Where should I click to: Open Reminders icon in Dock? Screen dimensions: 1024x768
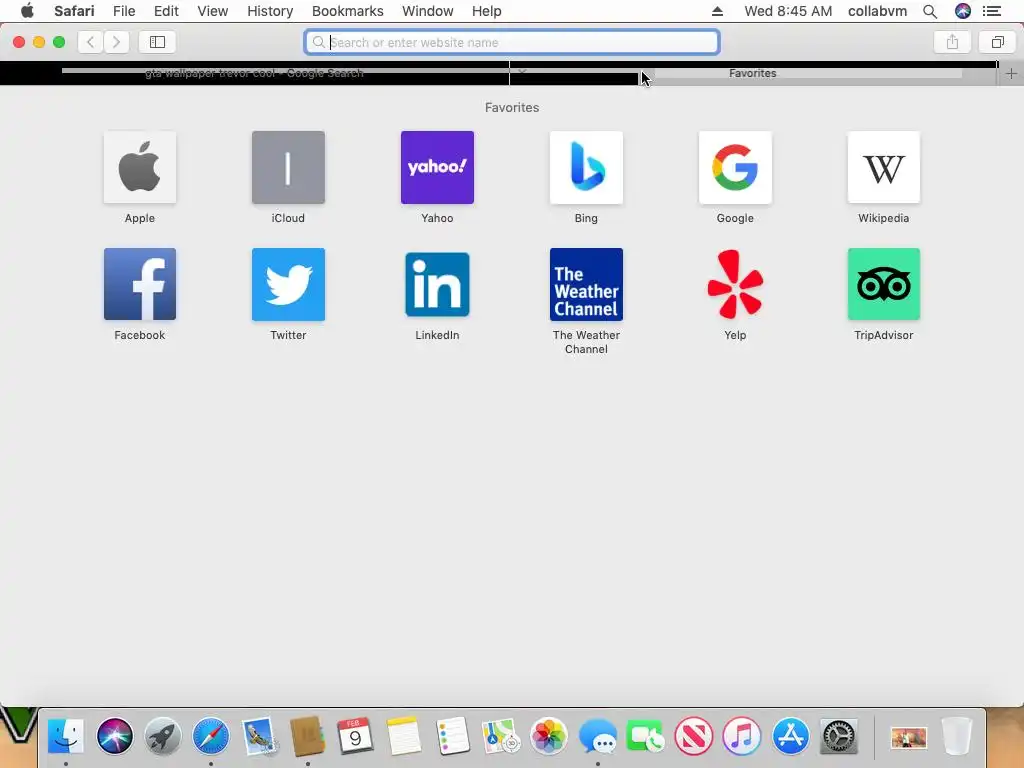pyautogui.click(x=452, y=736)
